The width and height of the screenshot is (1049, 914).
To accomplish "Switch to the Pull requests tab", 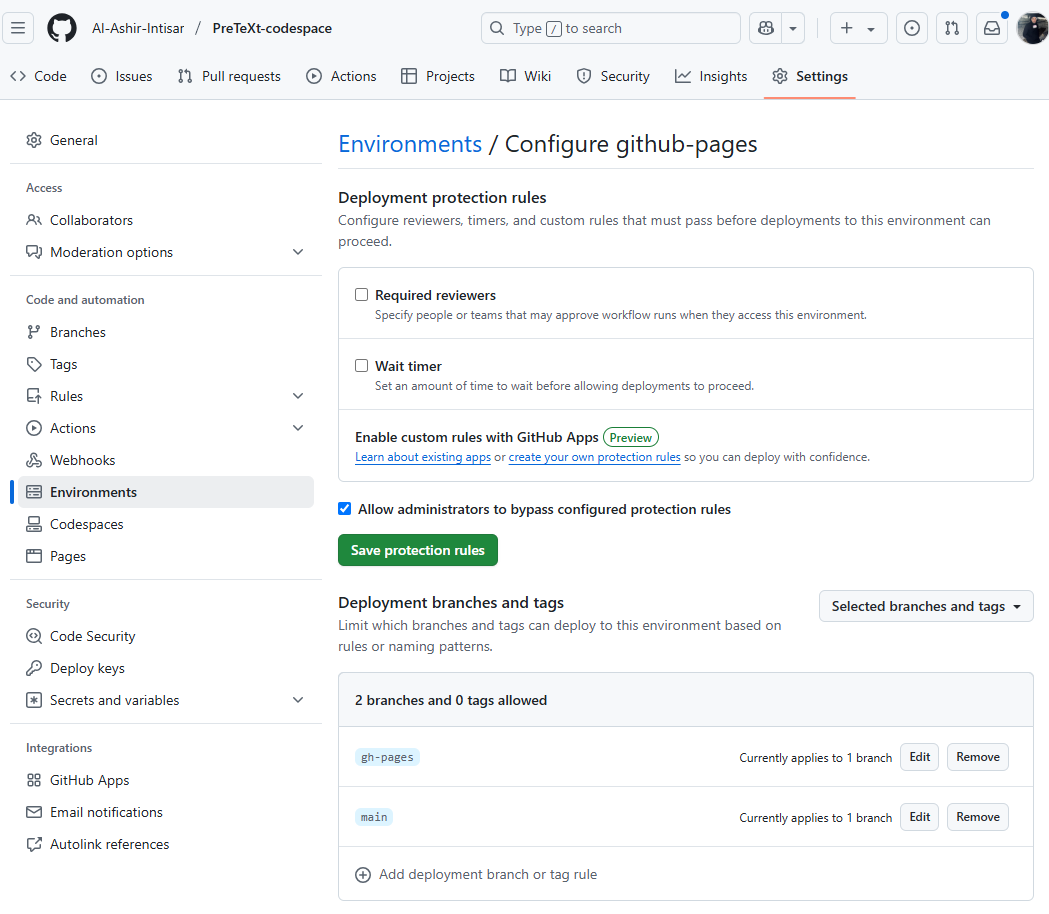I will [229, 76].
